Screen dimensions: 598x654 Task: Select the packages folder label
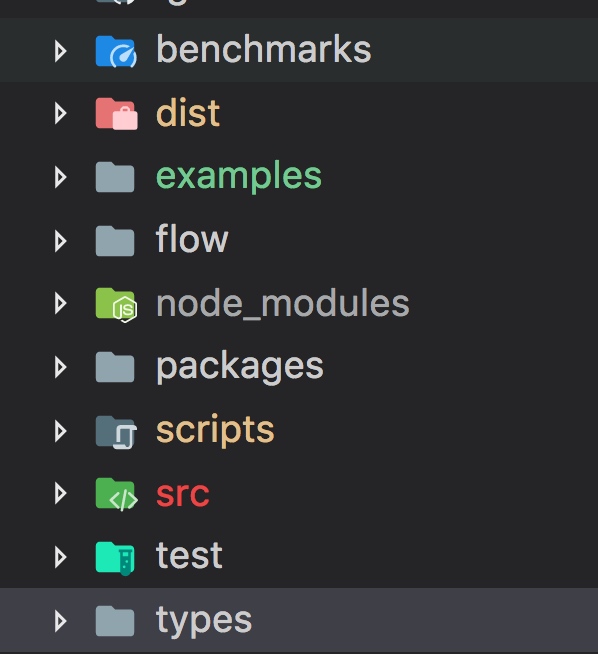239,367
